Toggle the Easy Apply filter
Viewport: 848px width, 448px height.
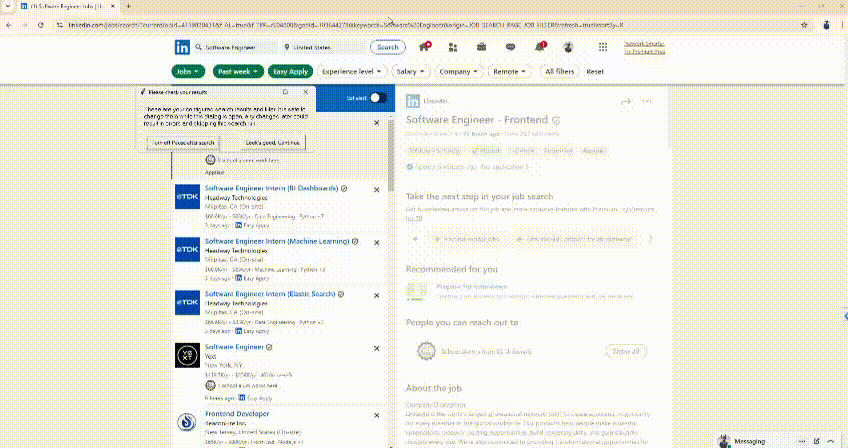(291, 72)
